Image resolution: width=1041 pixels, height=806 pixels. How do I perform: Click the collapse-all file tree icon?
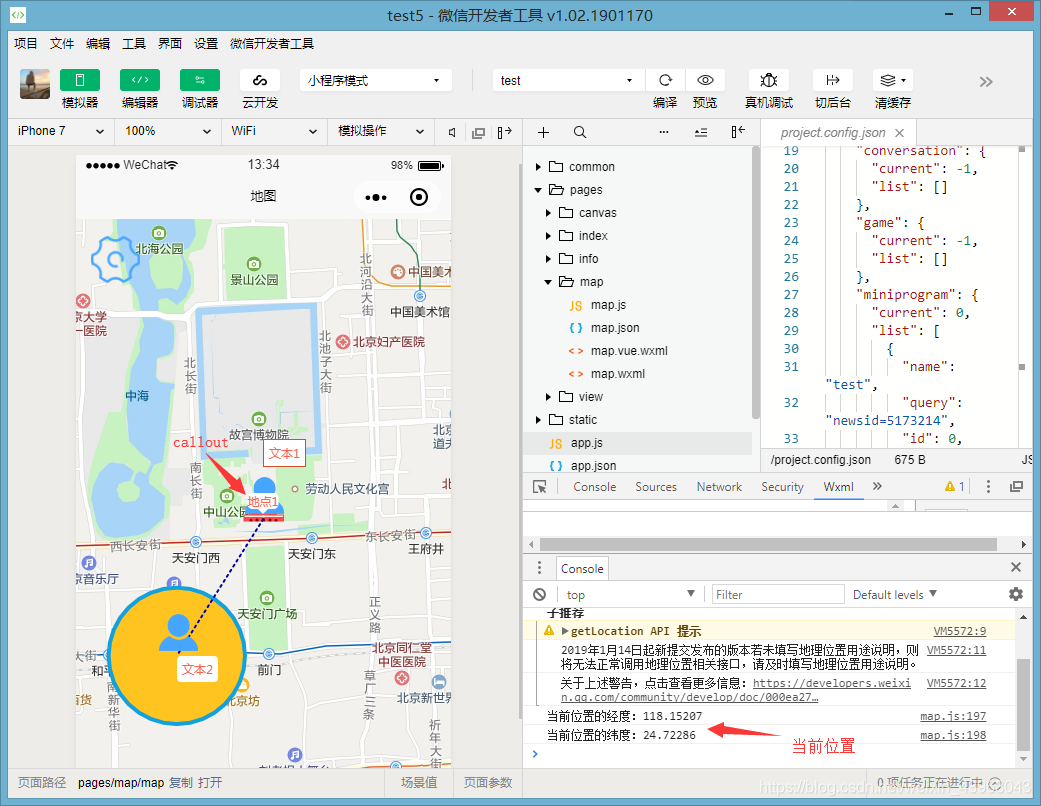700,132
